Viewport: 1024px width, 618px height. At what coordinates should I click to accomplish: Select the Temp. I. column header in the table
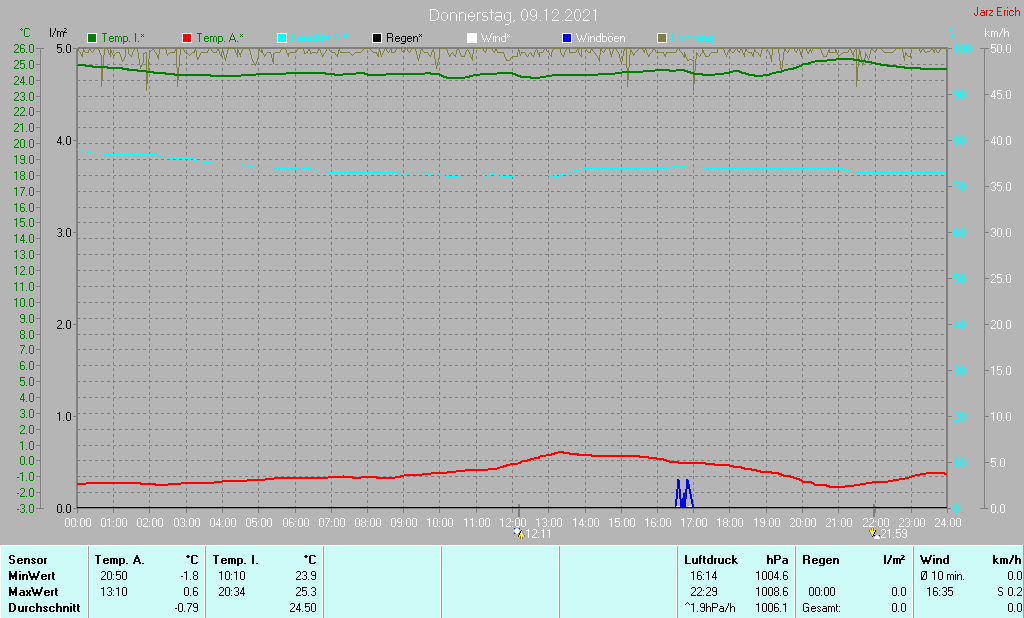(x=235, y=560)
